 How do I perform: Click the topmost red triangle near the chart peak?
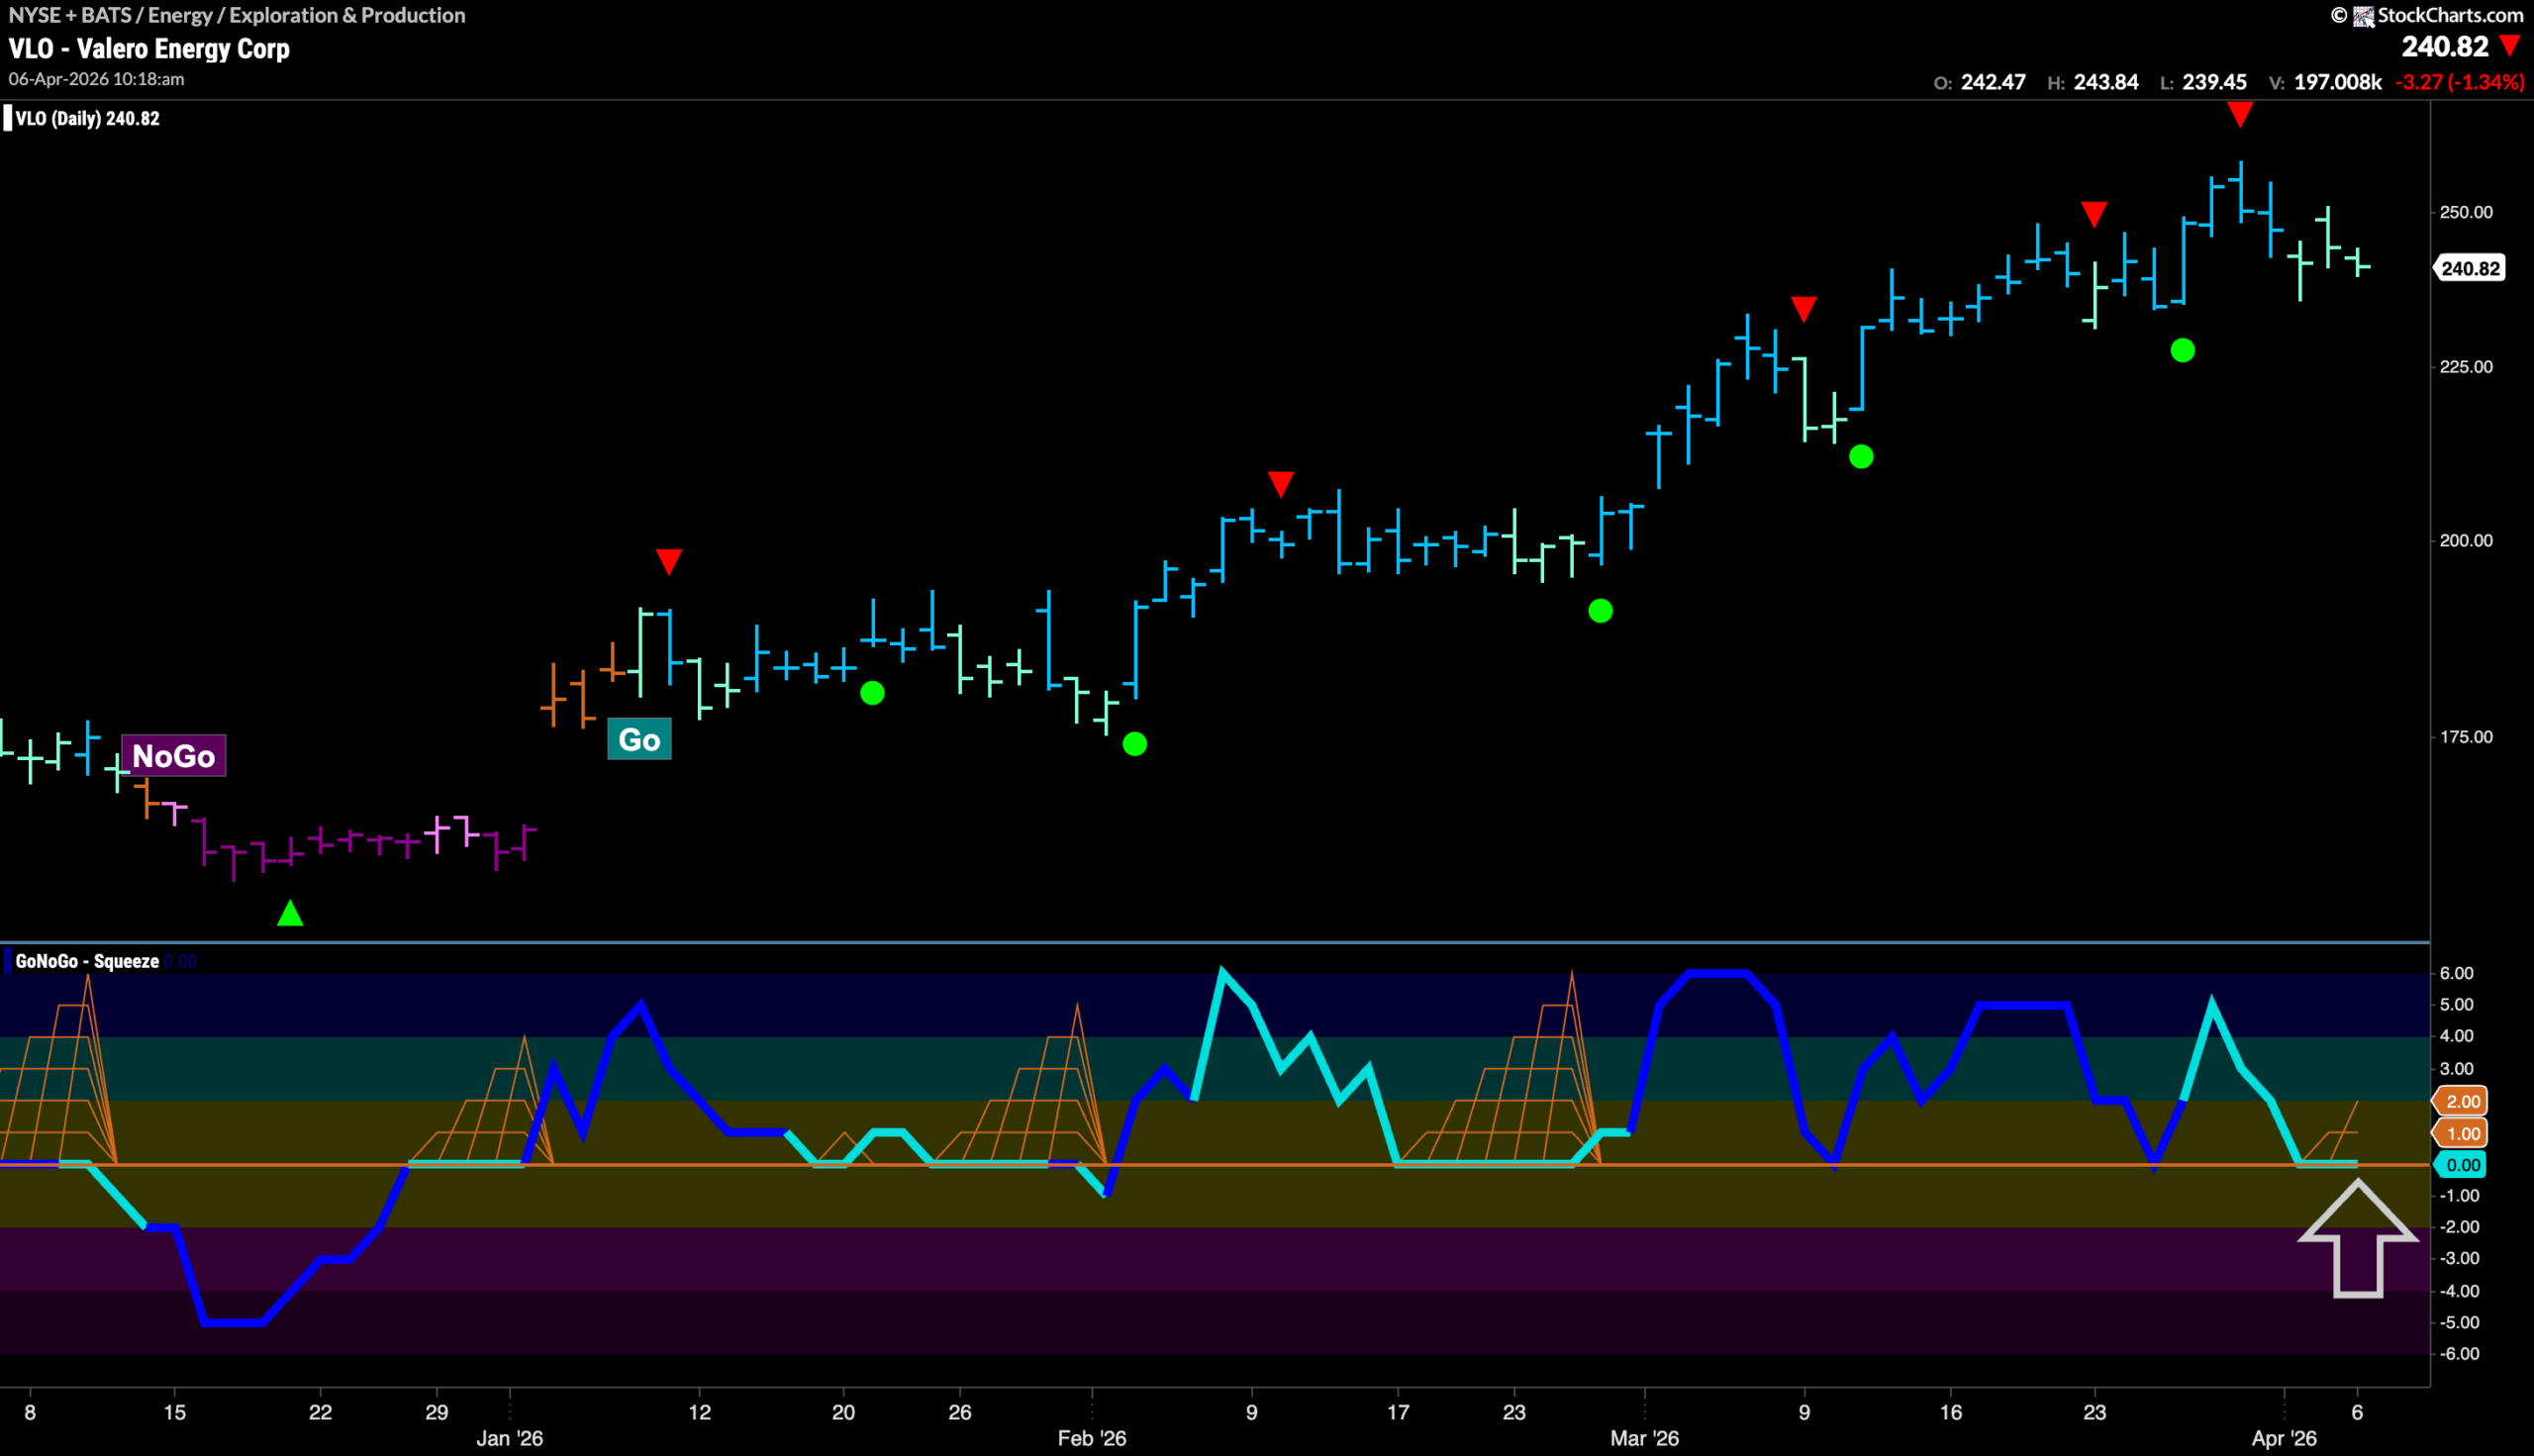[2240, 114]
